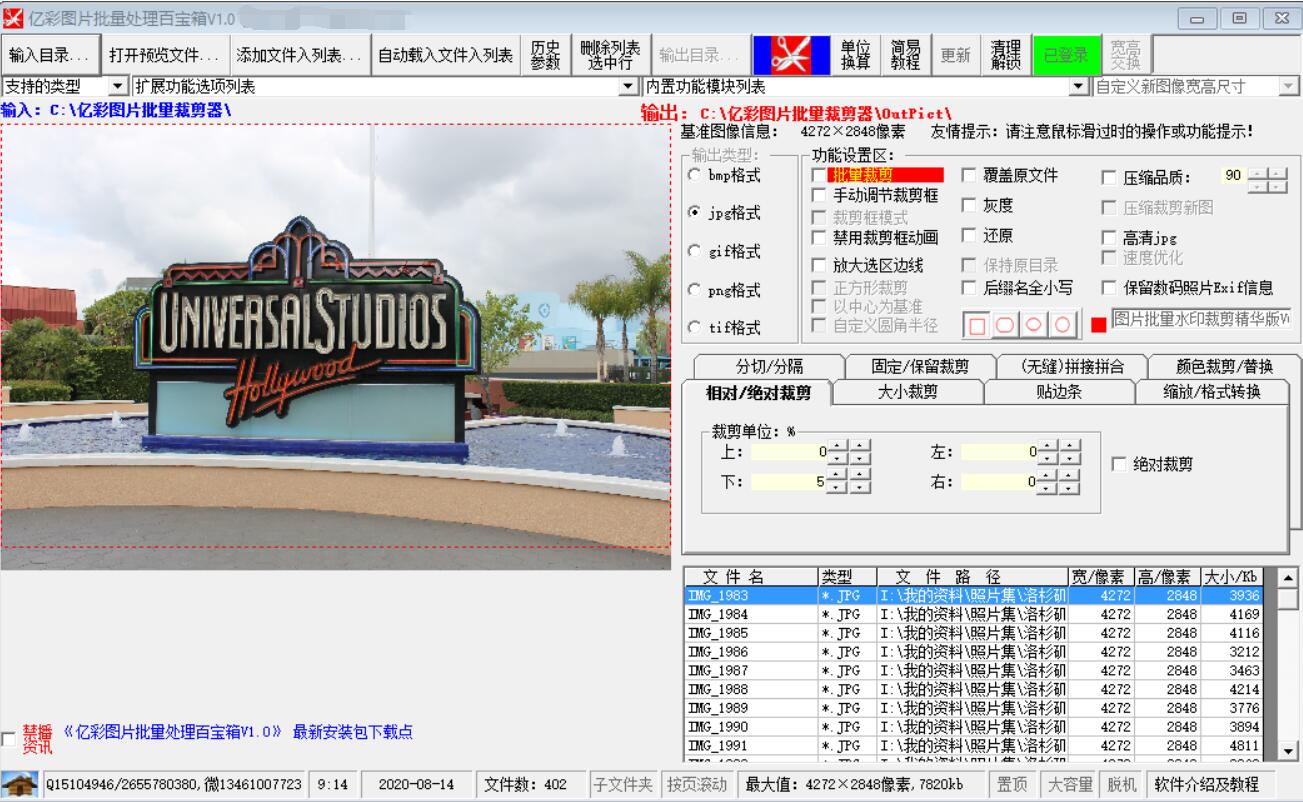Click the 文件名 column header
1303x802 pixels.
click(751, 577)
